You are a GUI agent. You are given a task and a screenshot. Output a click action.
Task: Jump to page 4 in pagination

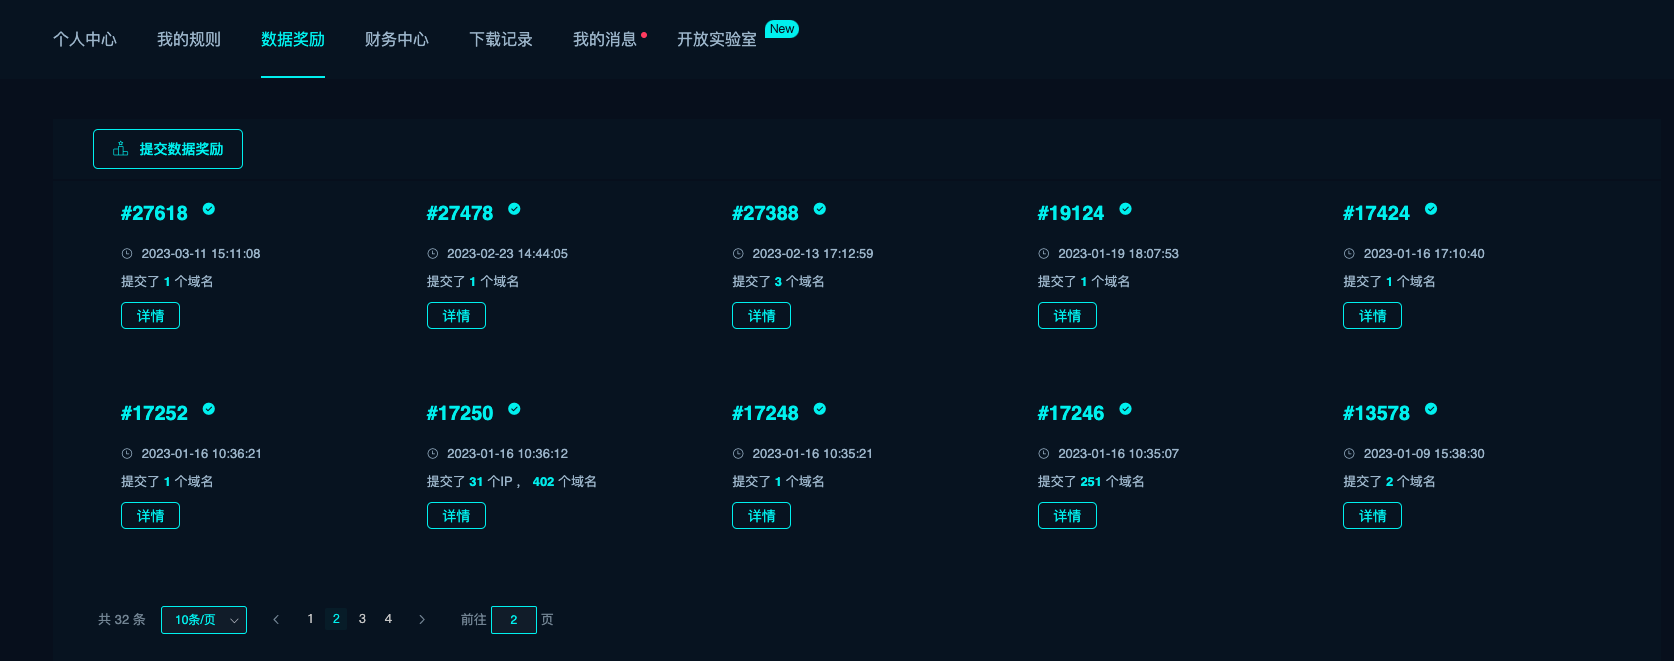tap(388, 619)
